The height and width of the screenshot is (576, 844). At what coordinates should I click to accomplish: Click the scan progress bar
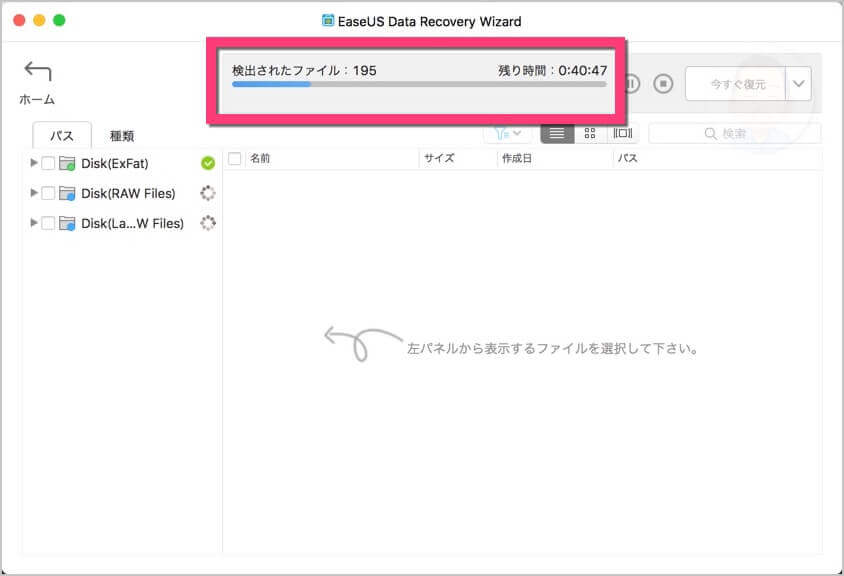pyautogui.click(x=419, y=85)
